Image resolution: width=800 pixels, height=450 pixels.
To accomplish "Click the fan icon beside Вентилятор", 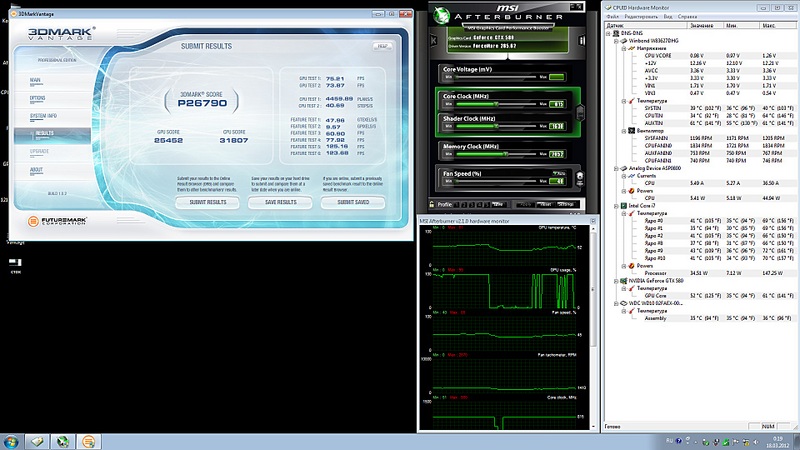I will [x=631, y=131].
